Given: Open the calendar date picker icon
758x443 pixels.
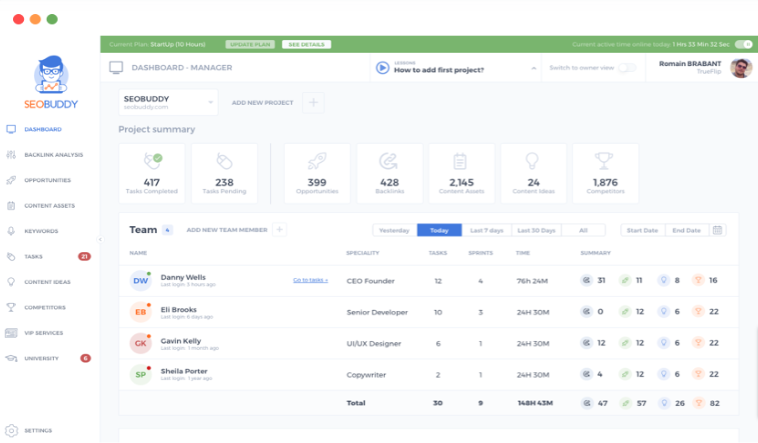Looking at the screenshot, I should [x=718, y=230].
